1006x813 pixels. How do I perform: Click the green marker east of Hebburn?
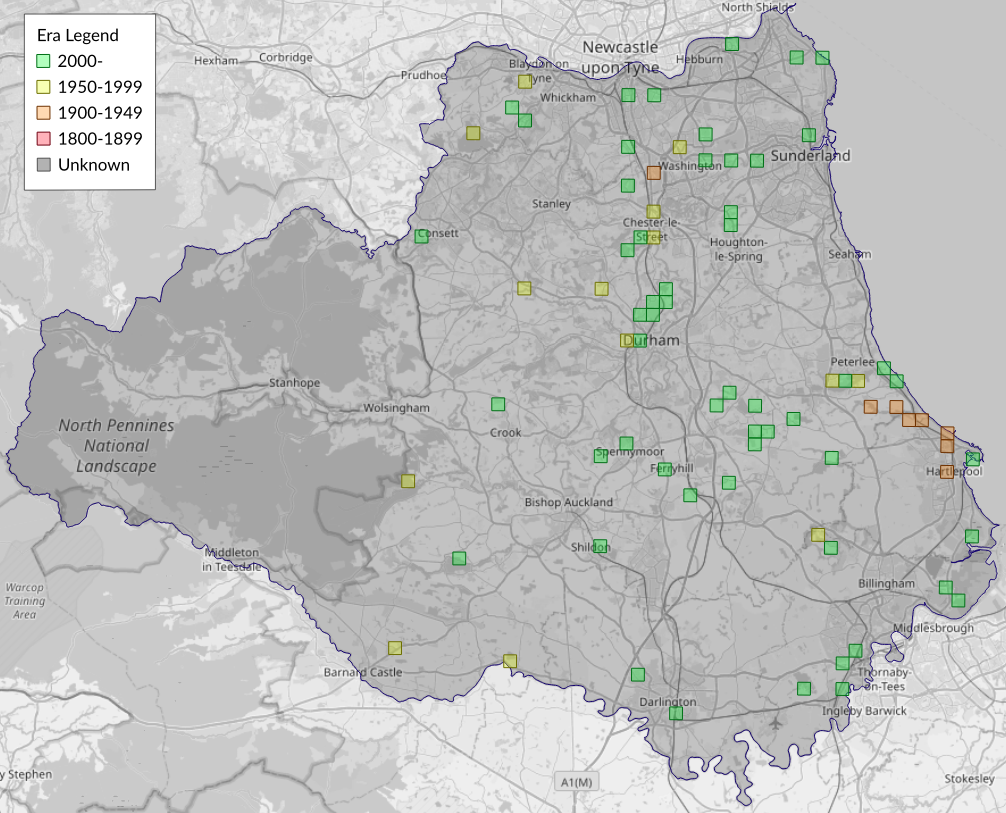coord(732,44)
